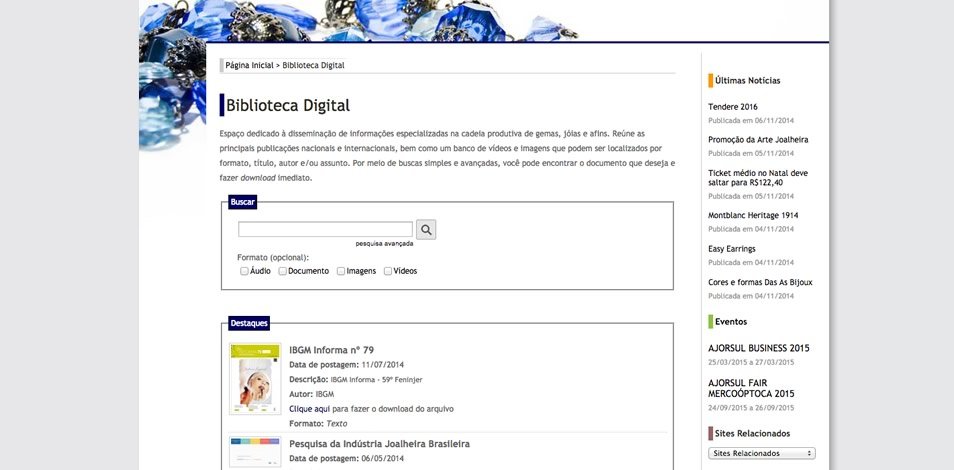Open Promoção da Arte Joalheira news
Image resolution: width=954 pixels, height=470 pixels.
[758, 139]
